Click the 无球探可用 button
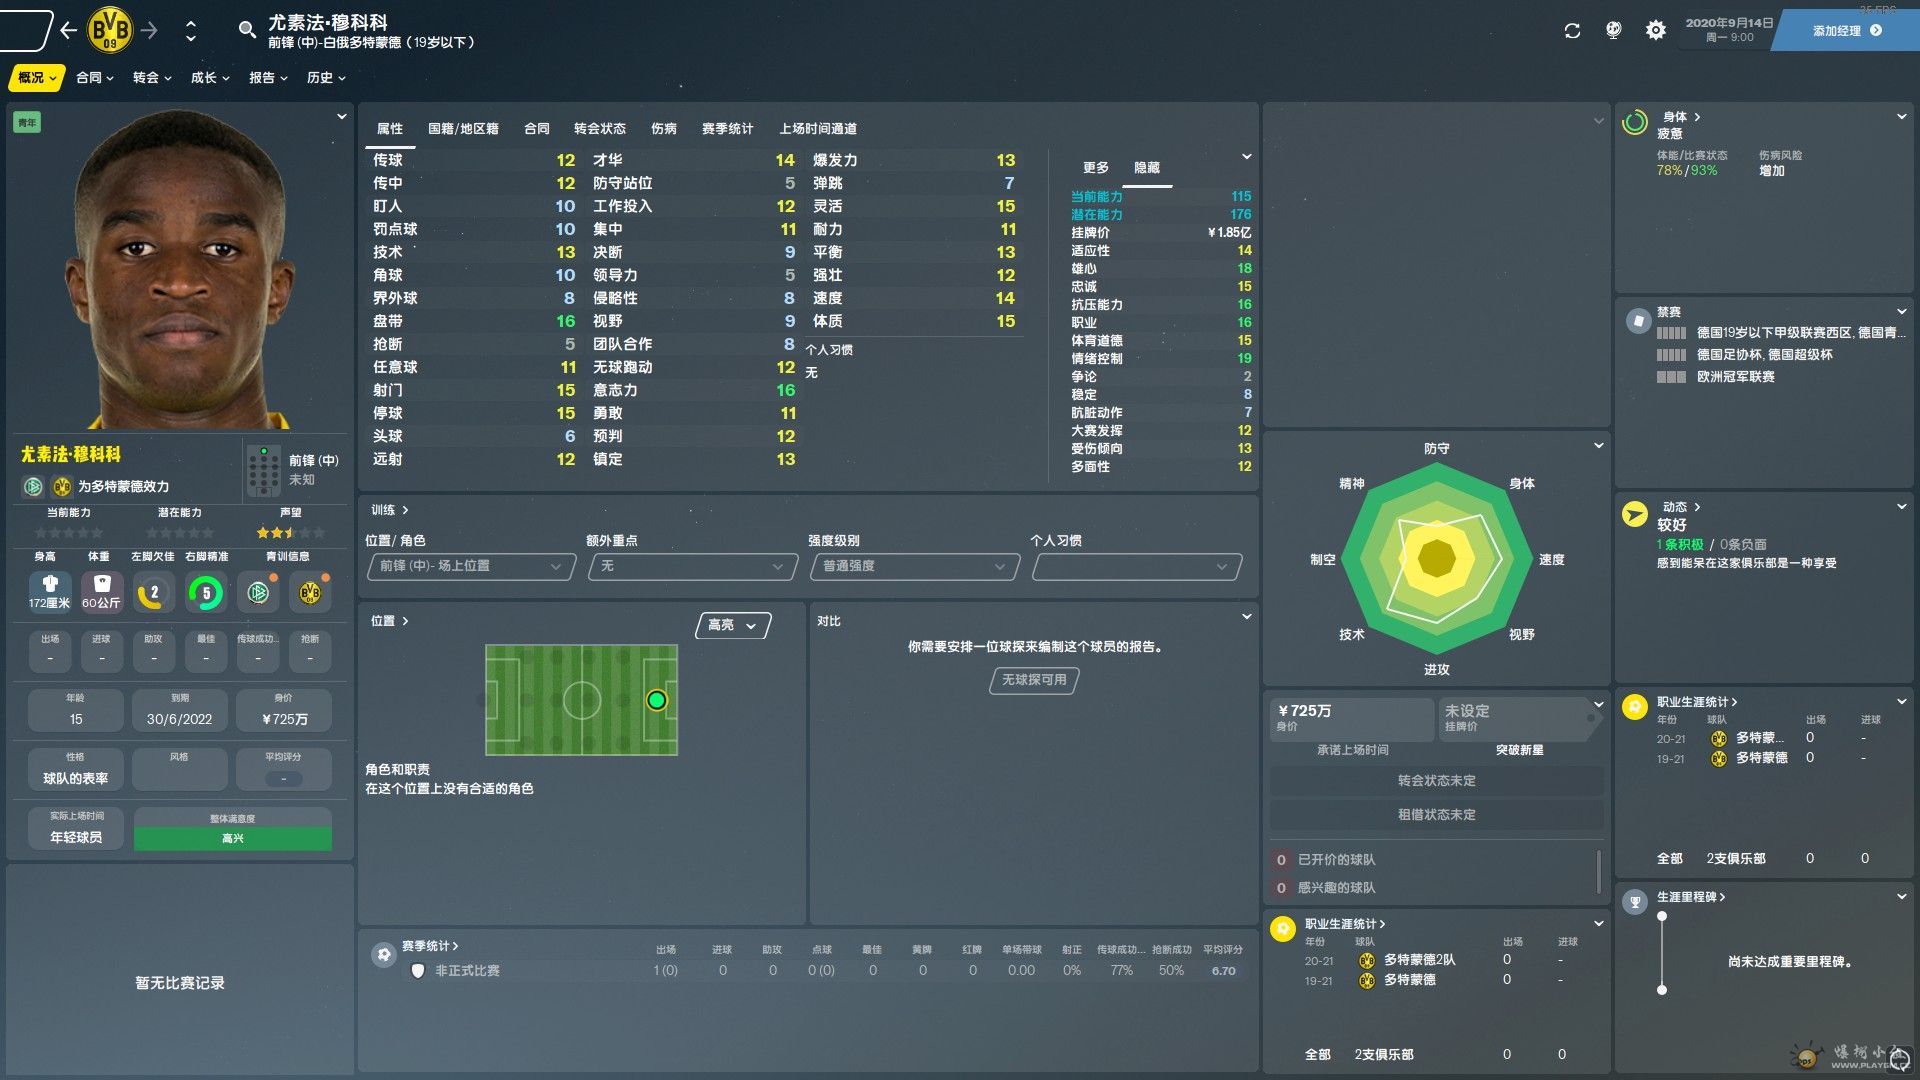The height and width of the screenshot is (1080, 1920). tap(1034, 680)
